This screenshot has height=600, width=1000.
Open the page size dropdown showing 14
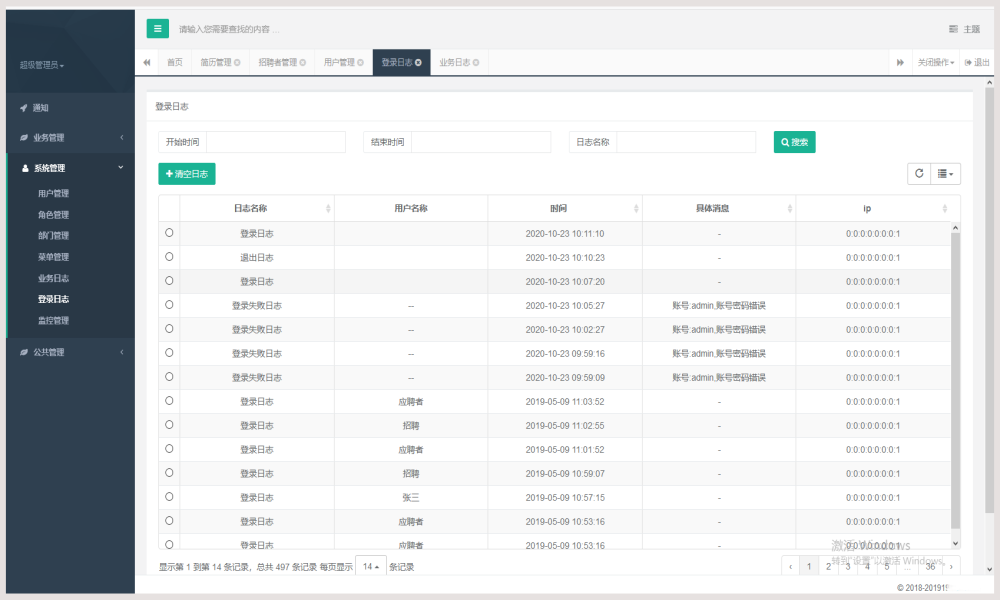tap(371, 566)
